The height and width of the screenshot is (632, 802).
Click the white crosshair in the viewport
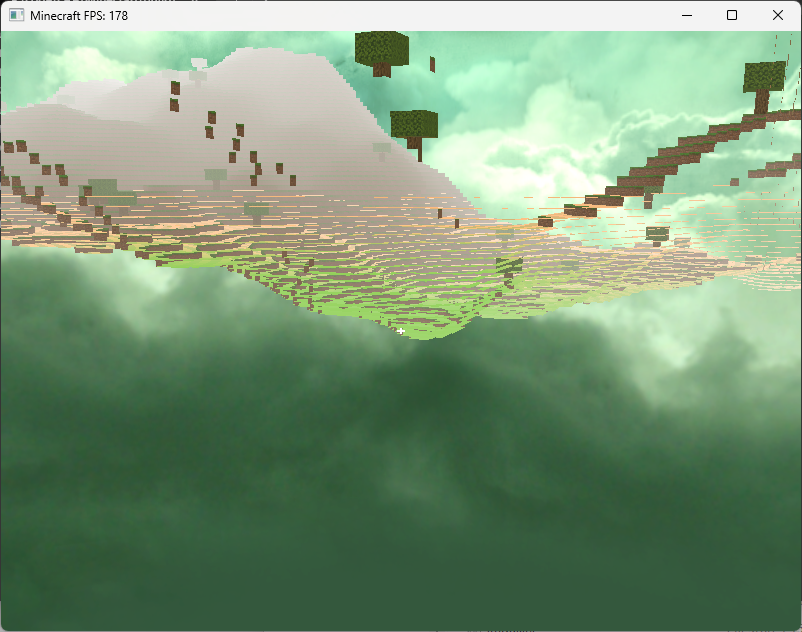pyautogui.click(x=401, y=330)
